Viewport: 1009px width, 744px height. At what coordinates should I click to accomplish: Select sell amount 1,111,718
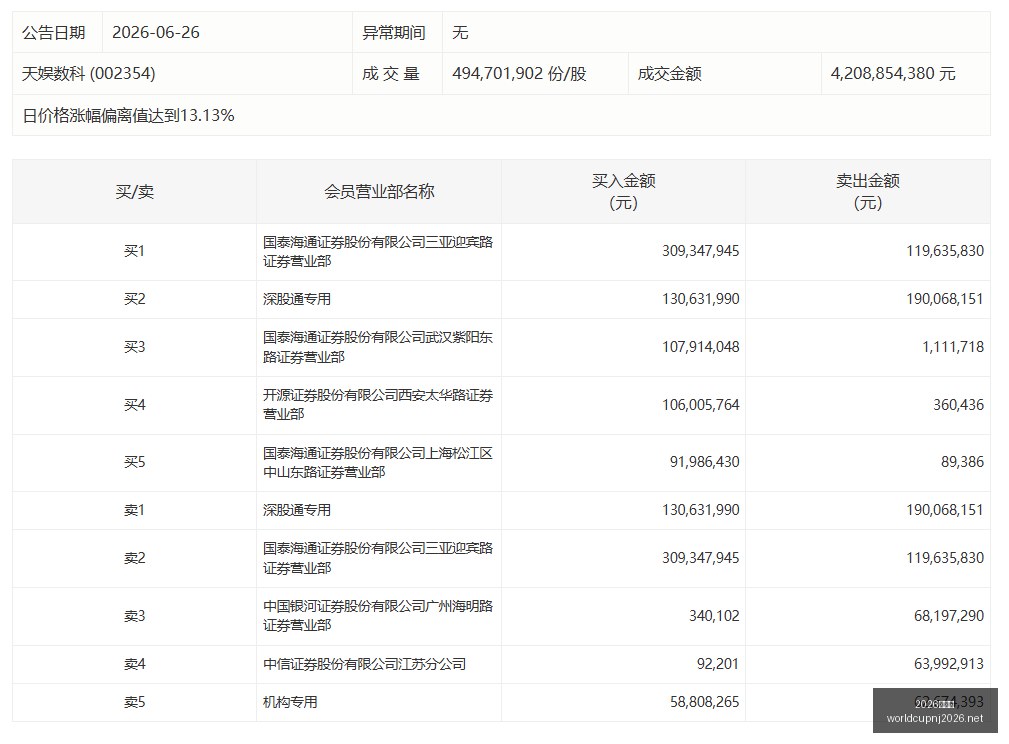(x=953, y=347)
